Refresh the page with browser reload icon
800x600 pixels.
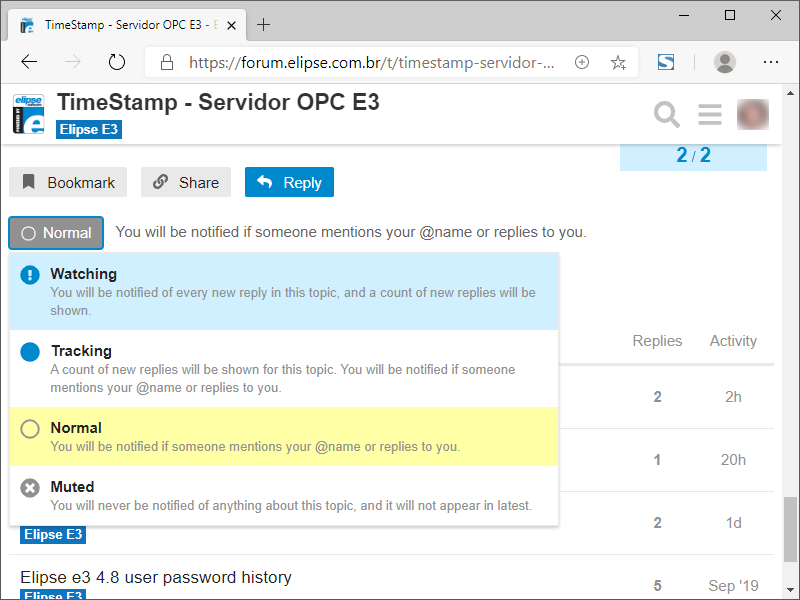tap(117, 62)
